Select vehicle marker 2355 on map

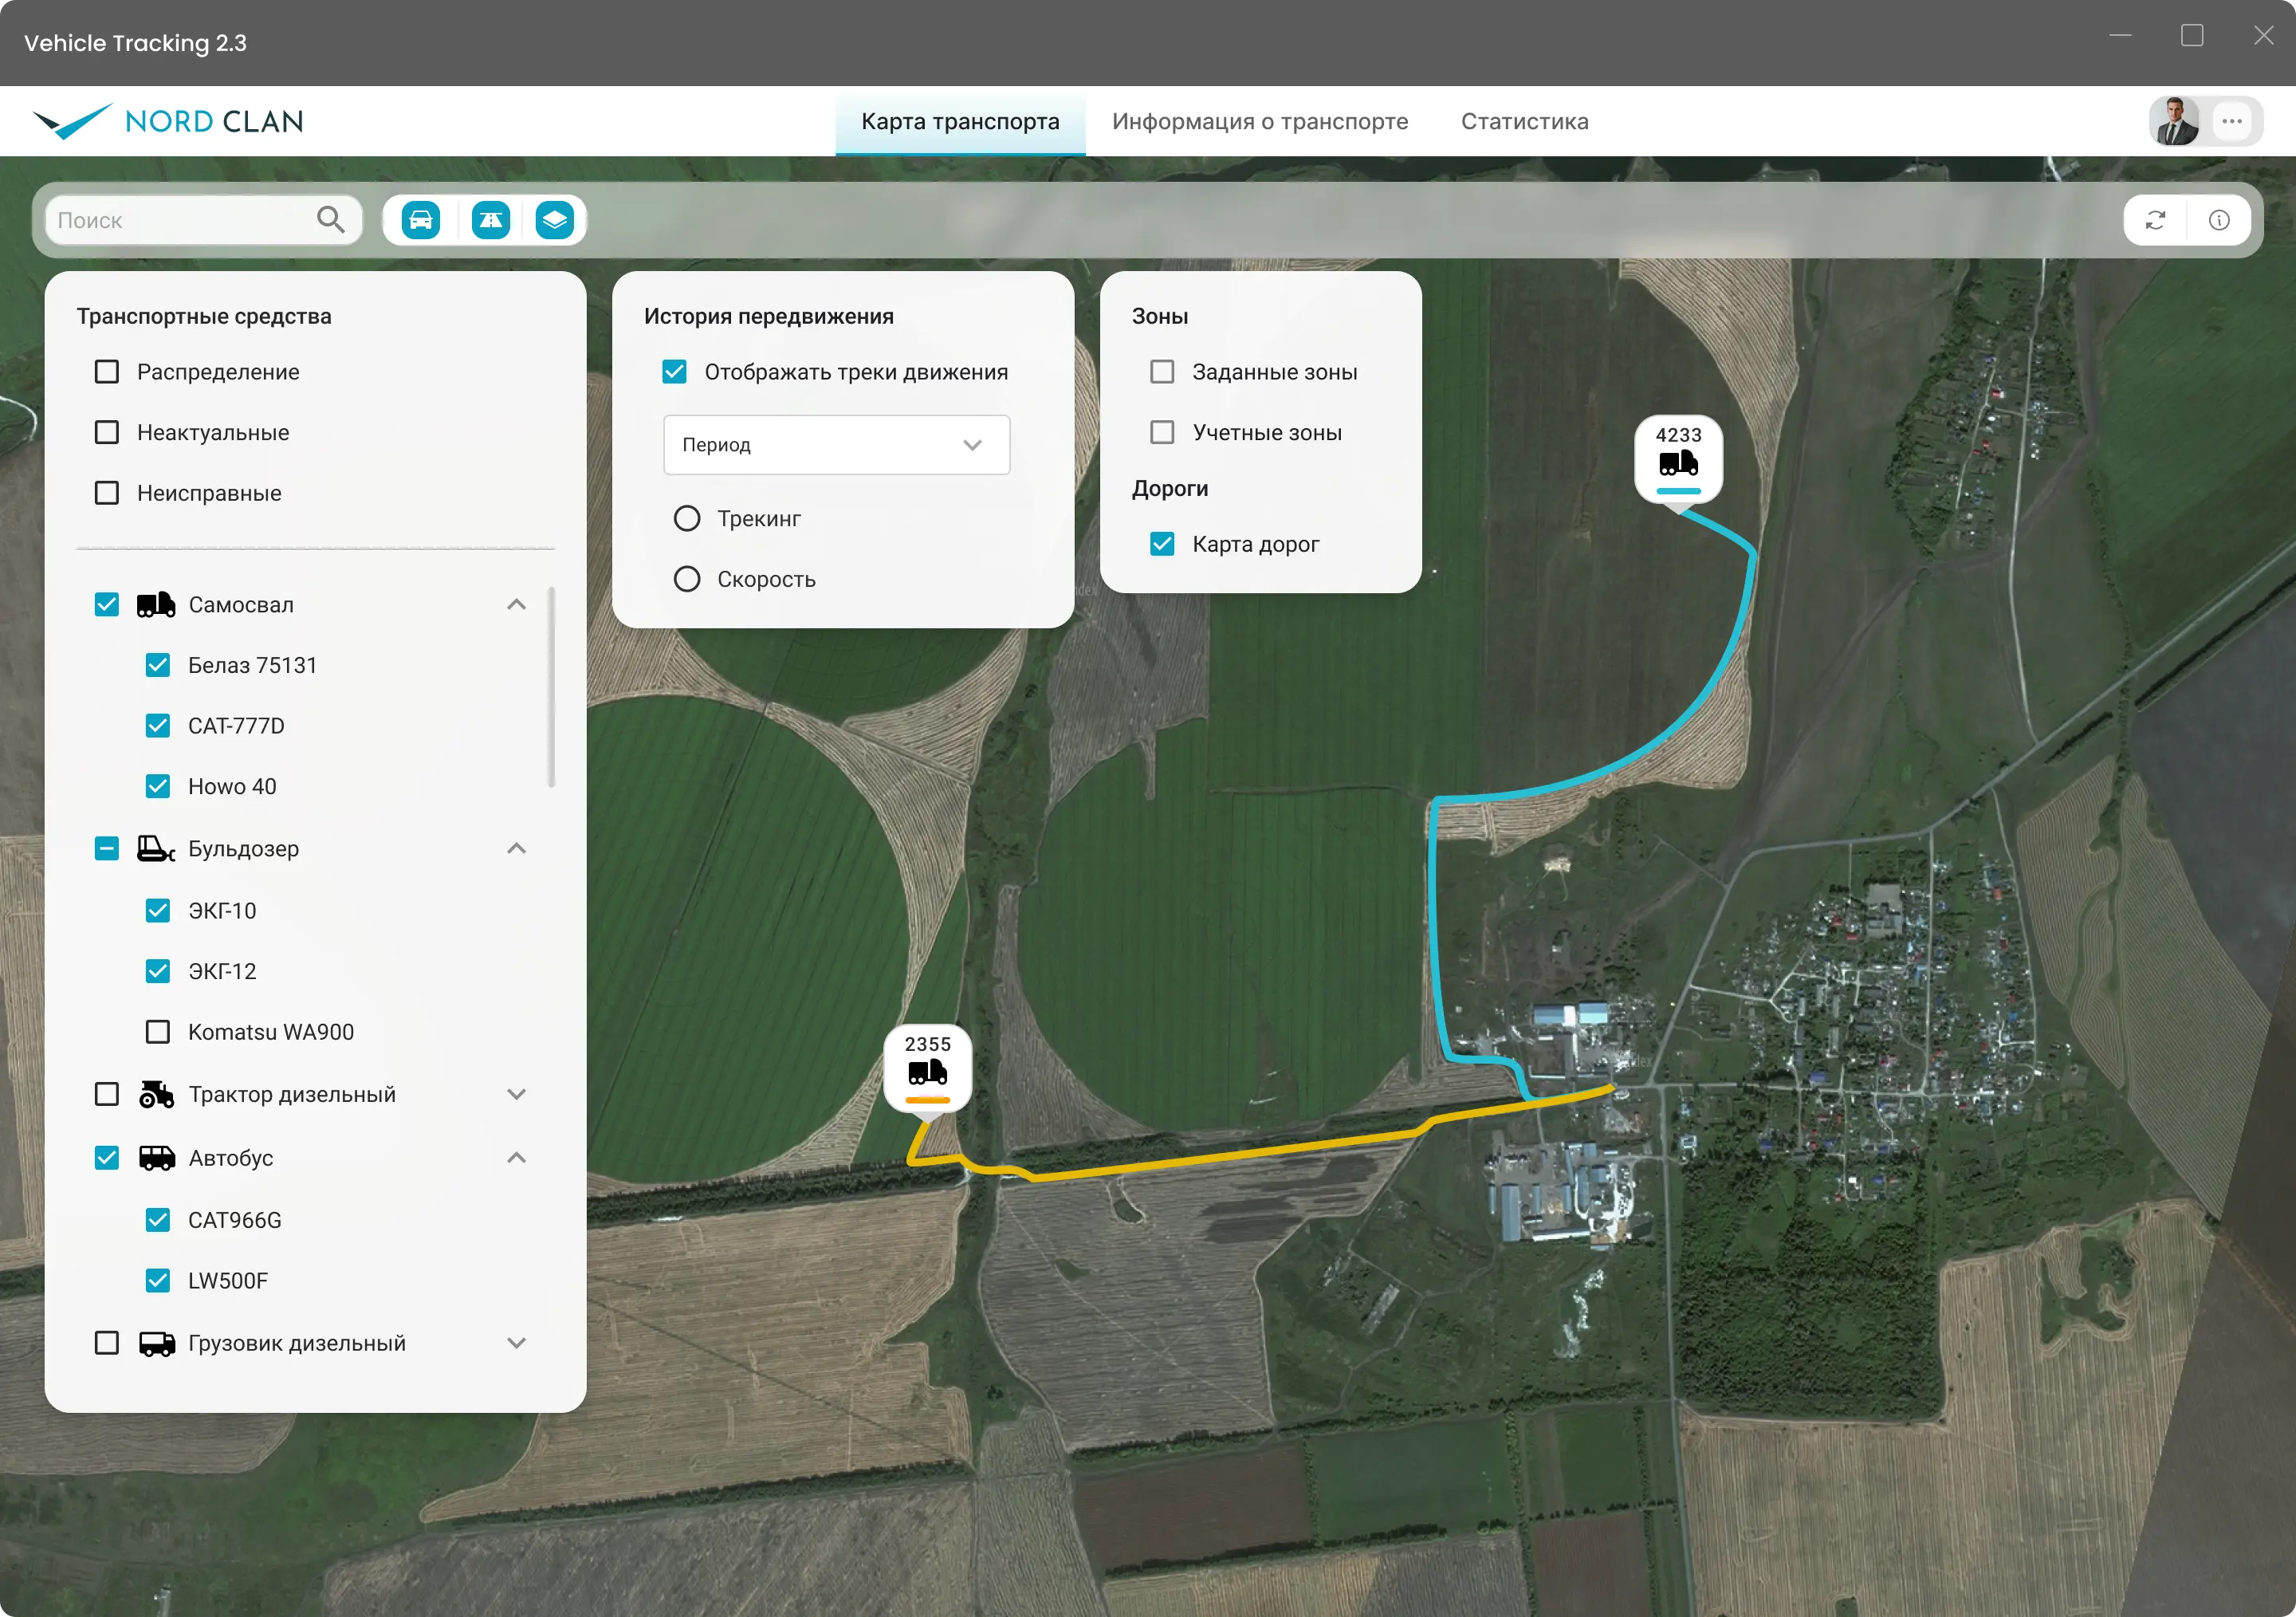click(x=927, y=1069)
